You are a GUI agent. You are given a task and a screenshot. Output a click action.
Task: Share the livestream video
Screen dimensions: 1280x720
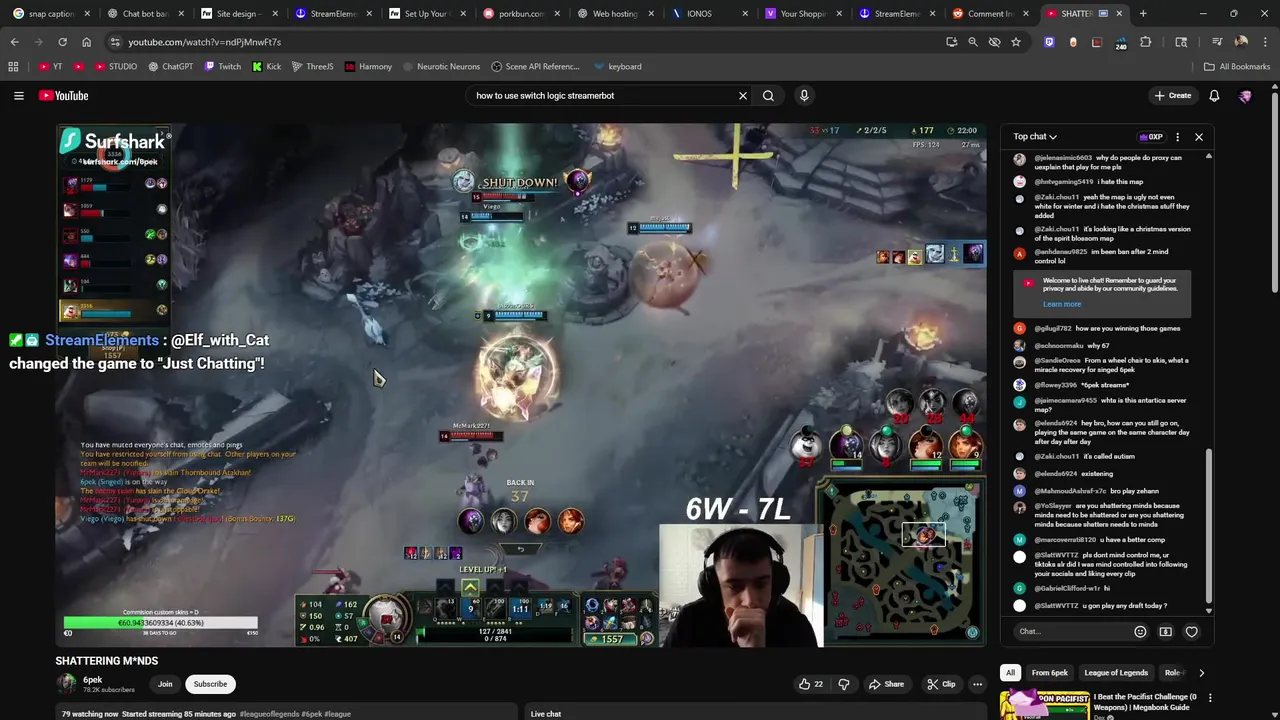click(x=886, y=684)
